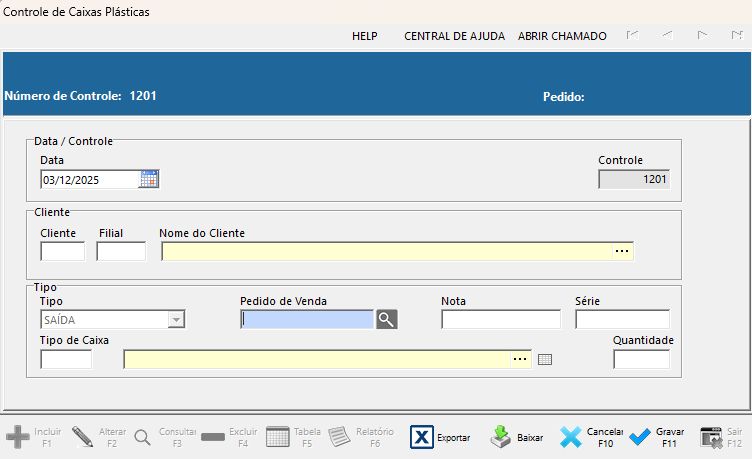Expand the Tipo dropdown showing SAÍDA
Screen dimensions: 752x459
[x=176, y=319]
